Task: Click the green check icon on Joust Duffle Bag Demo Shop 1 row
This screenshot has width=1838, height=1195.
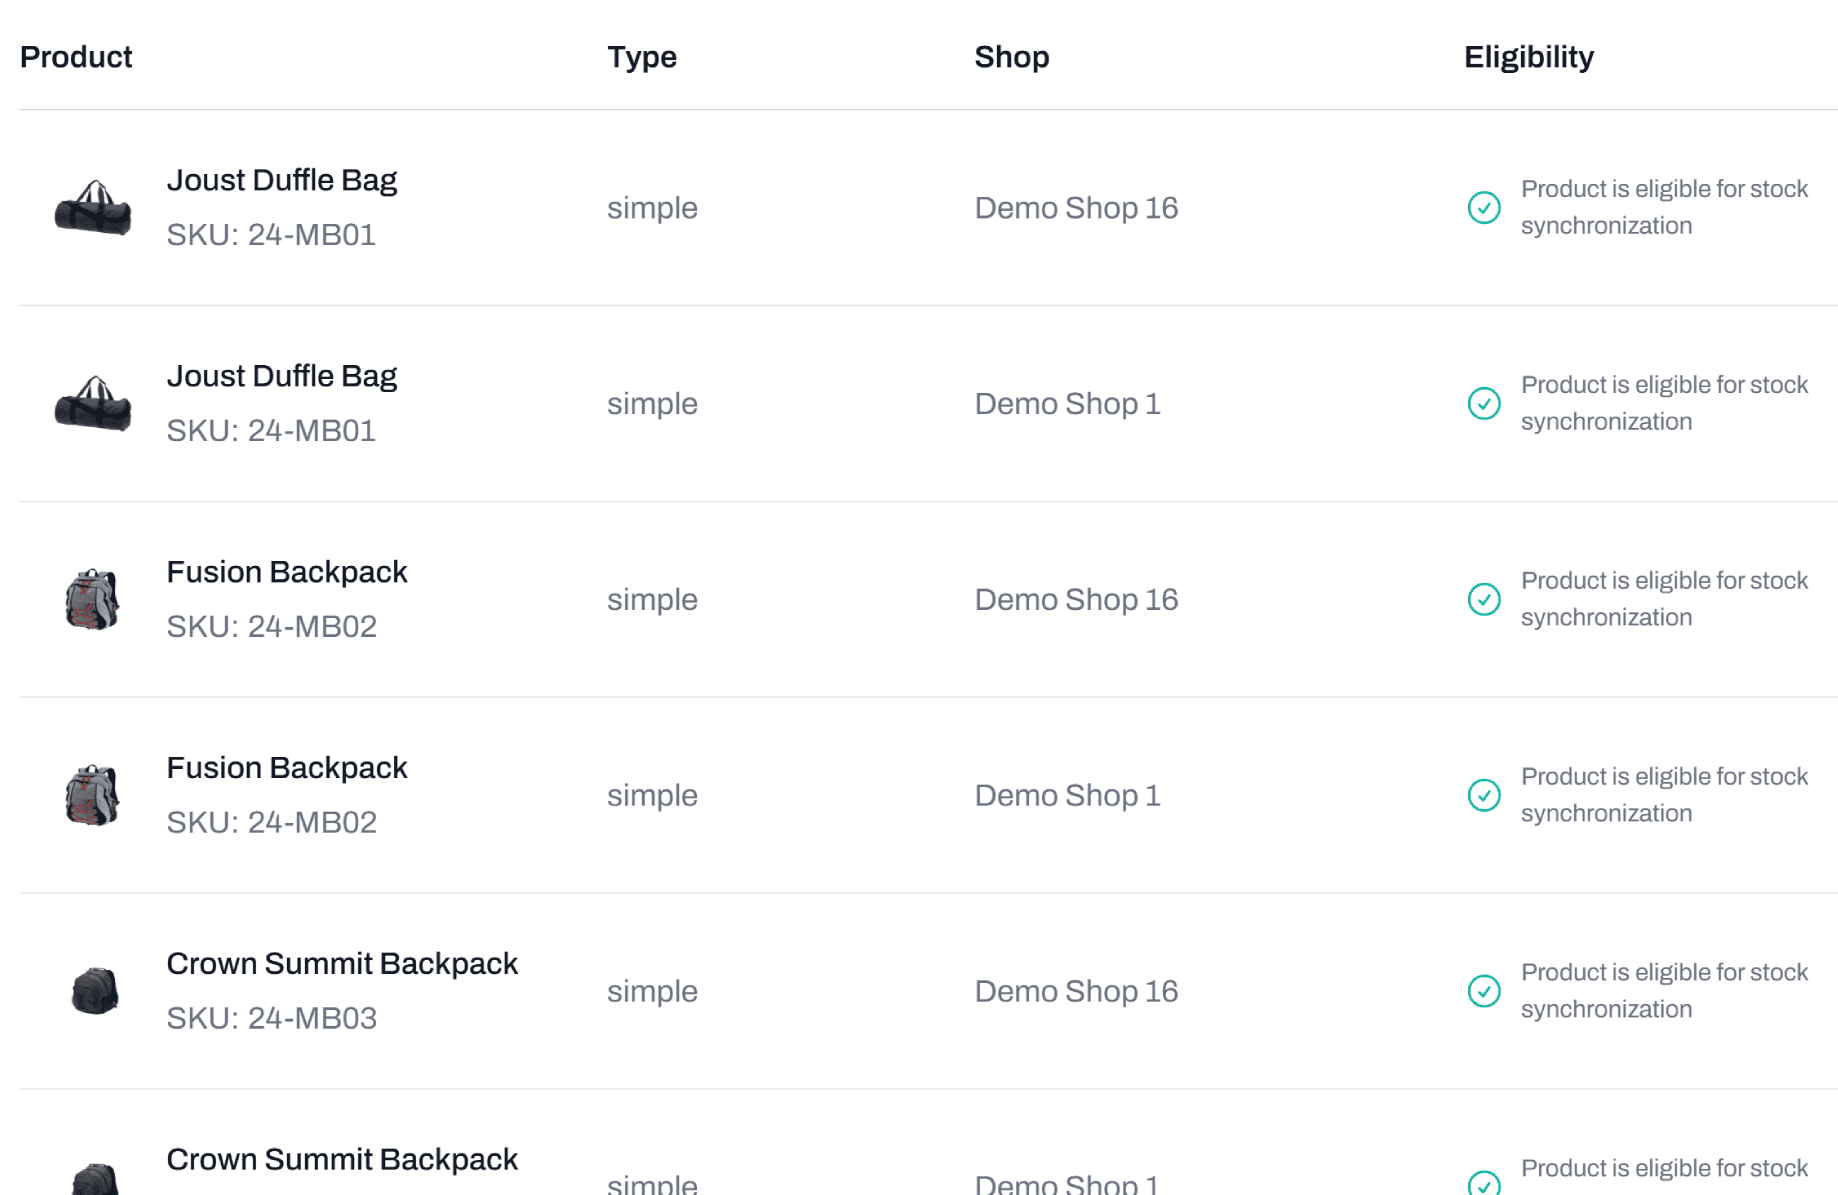Action: (1485, 404)
